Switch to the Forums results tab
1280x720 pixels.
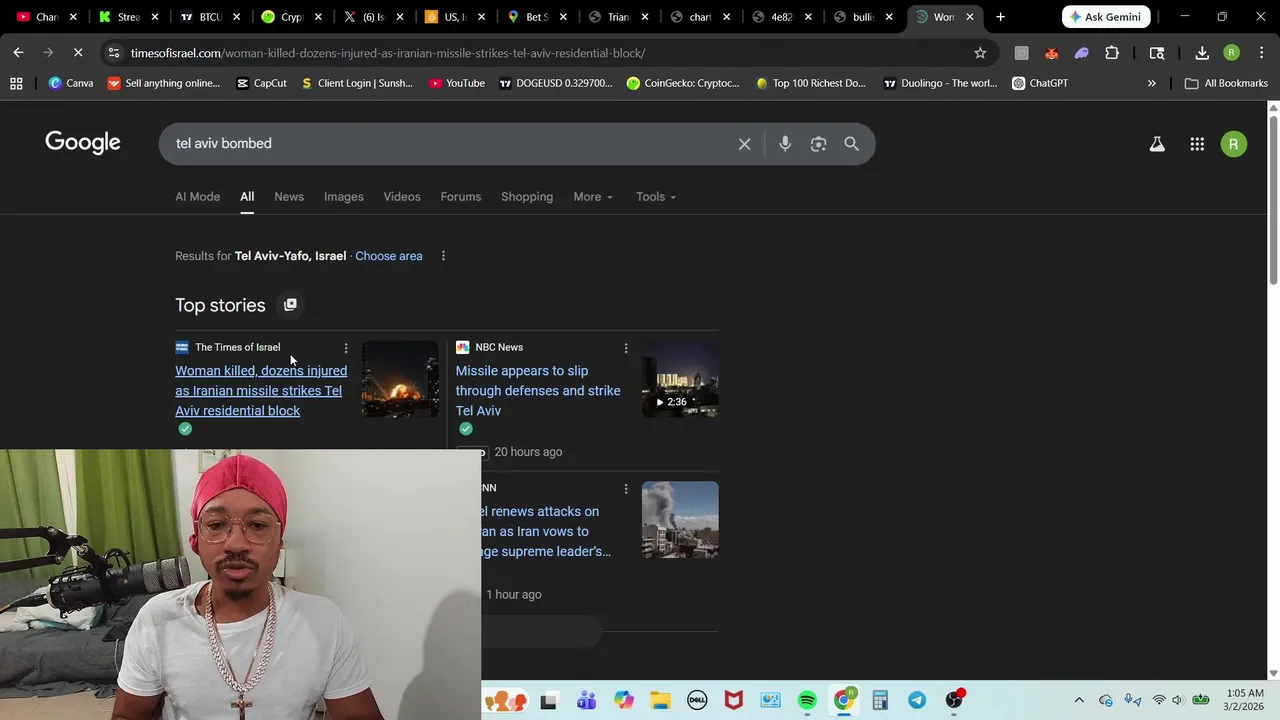461,197
